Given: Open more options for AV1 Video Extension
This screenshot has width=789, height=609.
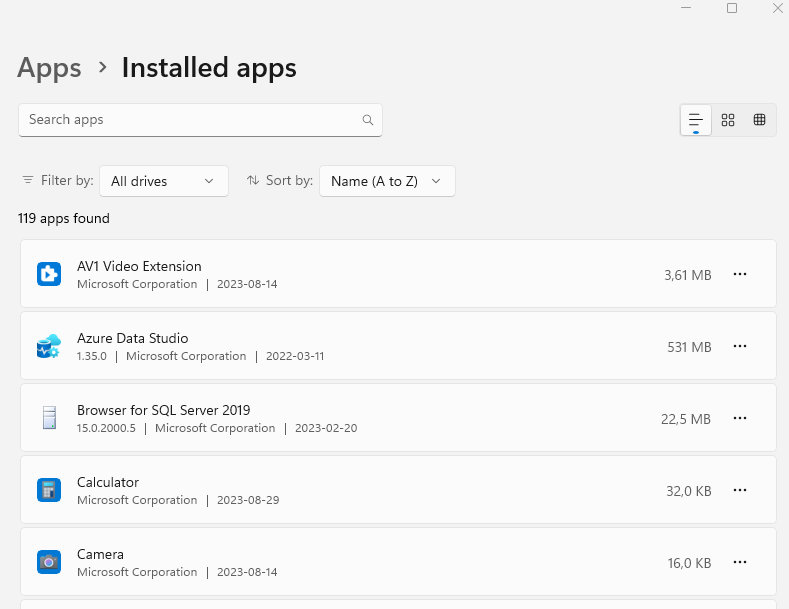Looking at the screenshot, I should click(740, 274).
